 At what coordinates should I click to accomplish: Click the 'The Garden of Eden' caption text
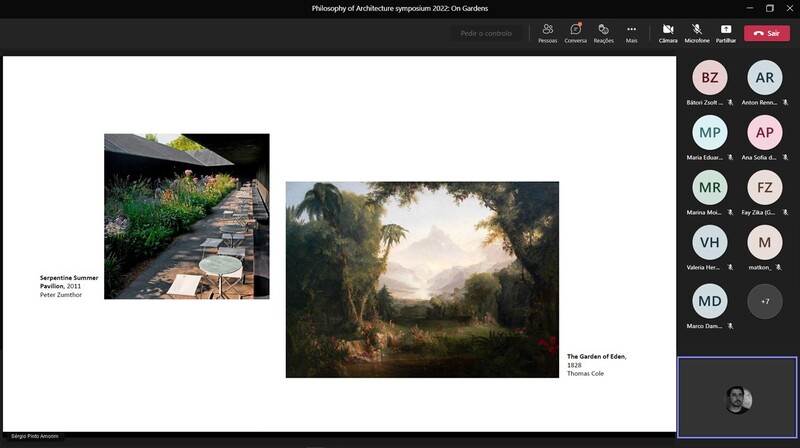pos(596,357)
